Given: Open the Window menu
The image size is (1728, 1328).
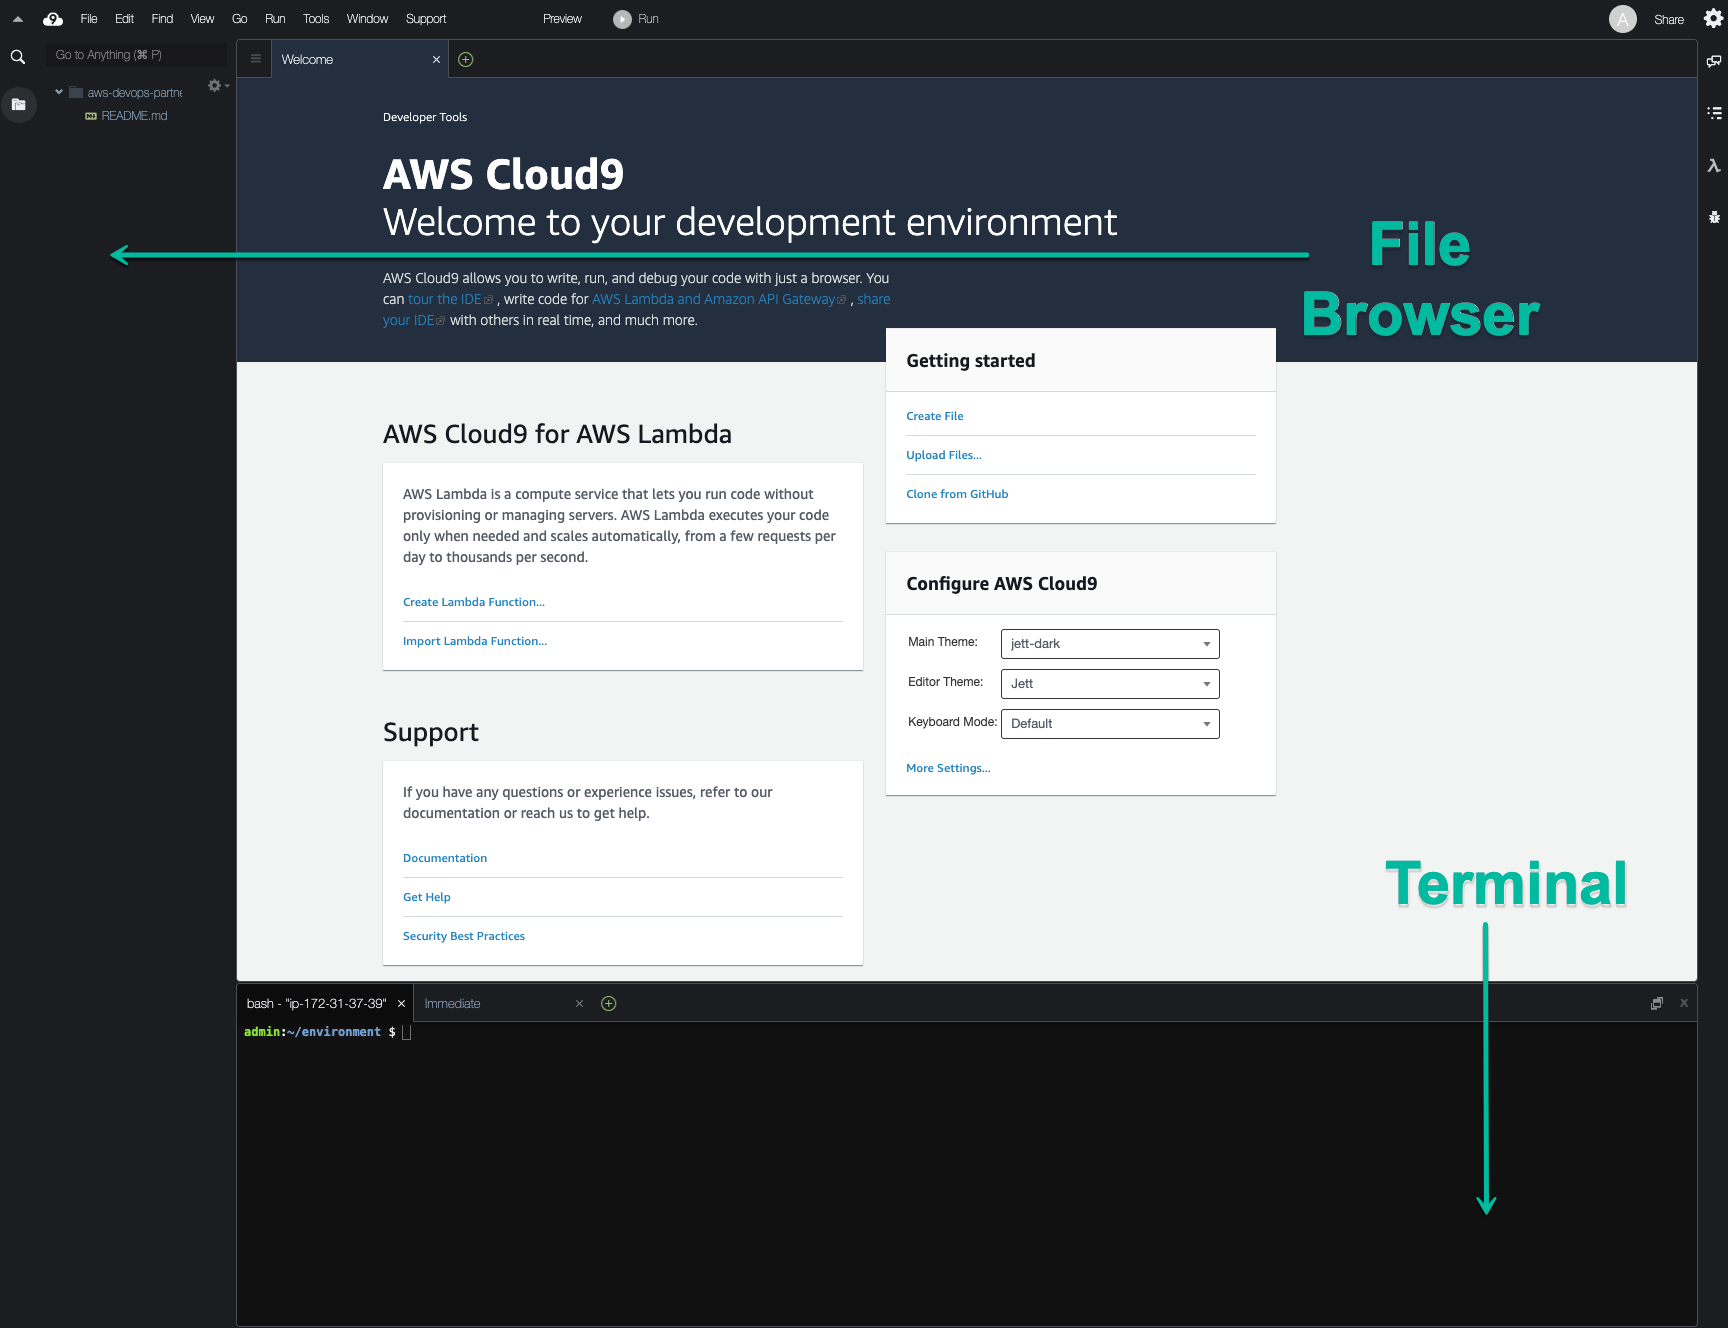Looking at the screenshot, I should click(x=367, y=19).
